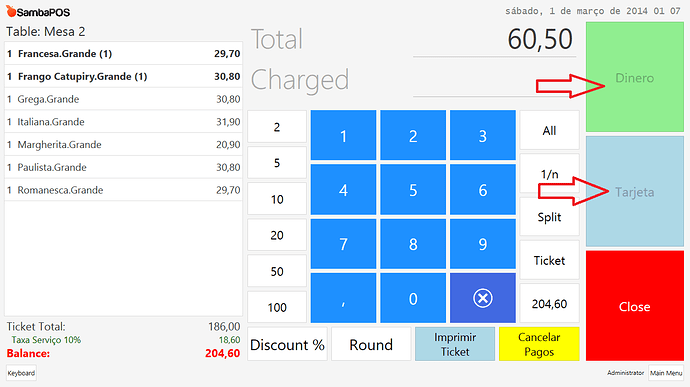Select the Italiana.Grande order line
The height and width of the screenshot is (387, 690).
(x=123, y=122)
